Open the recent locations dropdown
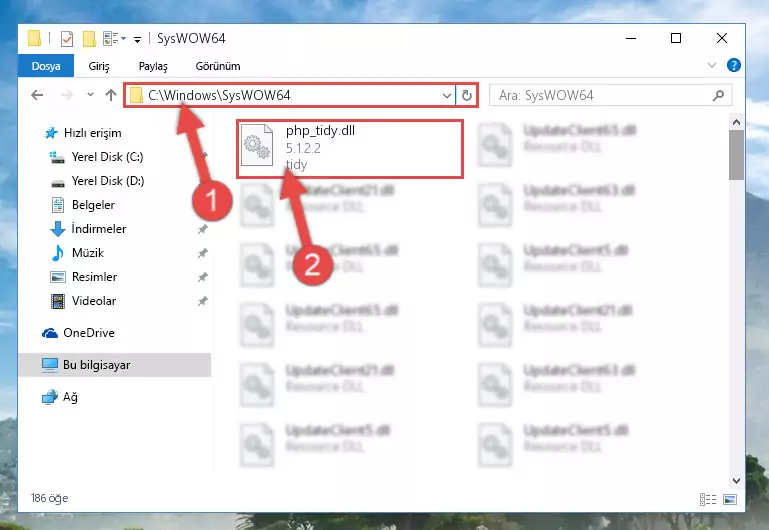 [90, 95]
